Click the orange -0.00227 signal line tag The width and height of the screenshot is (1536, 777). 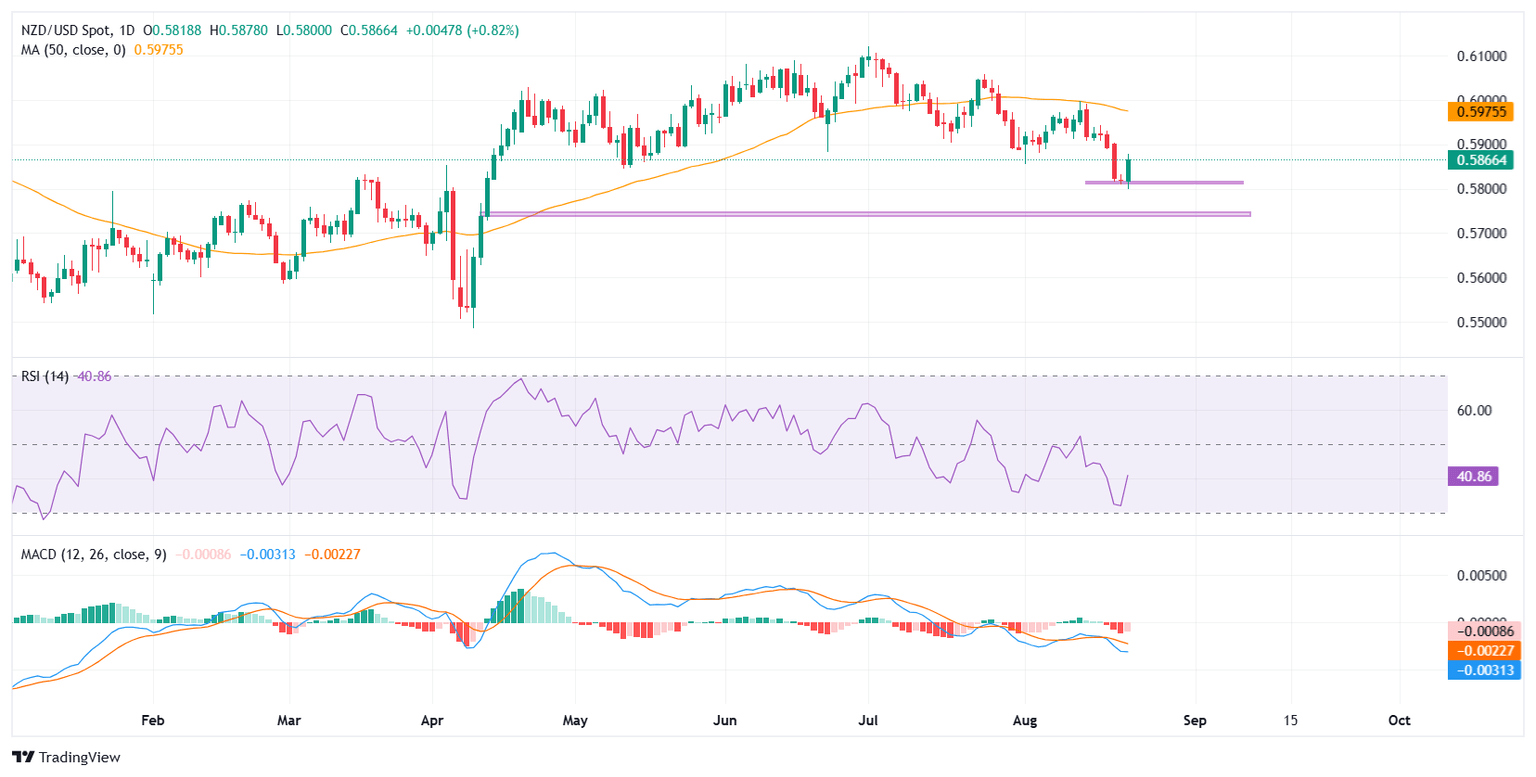point(1483,650)
